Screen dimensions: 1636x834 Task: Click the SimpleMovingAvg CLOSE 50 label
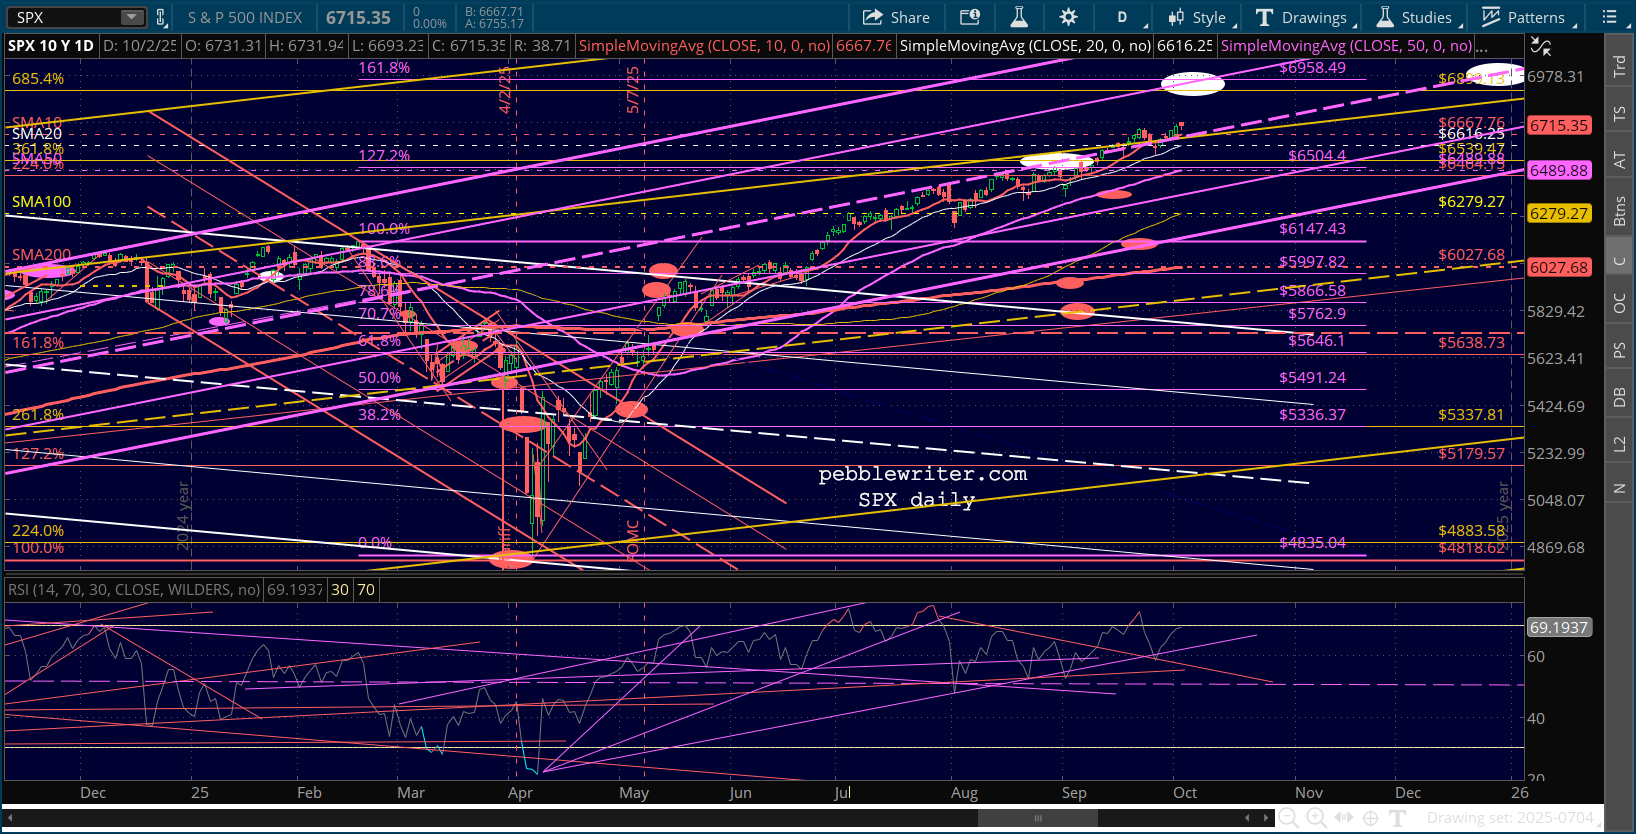click(x=1347, y=46)
